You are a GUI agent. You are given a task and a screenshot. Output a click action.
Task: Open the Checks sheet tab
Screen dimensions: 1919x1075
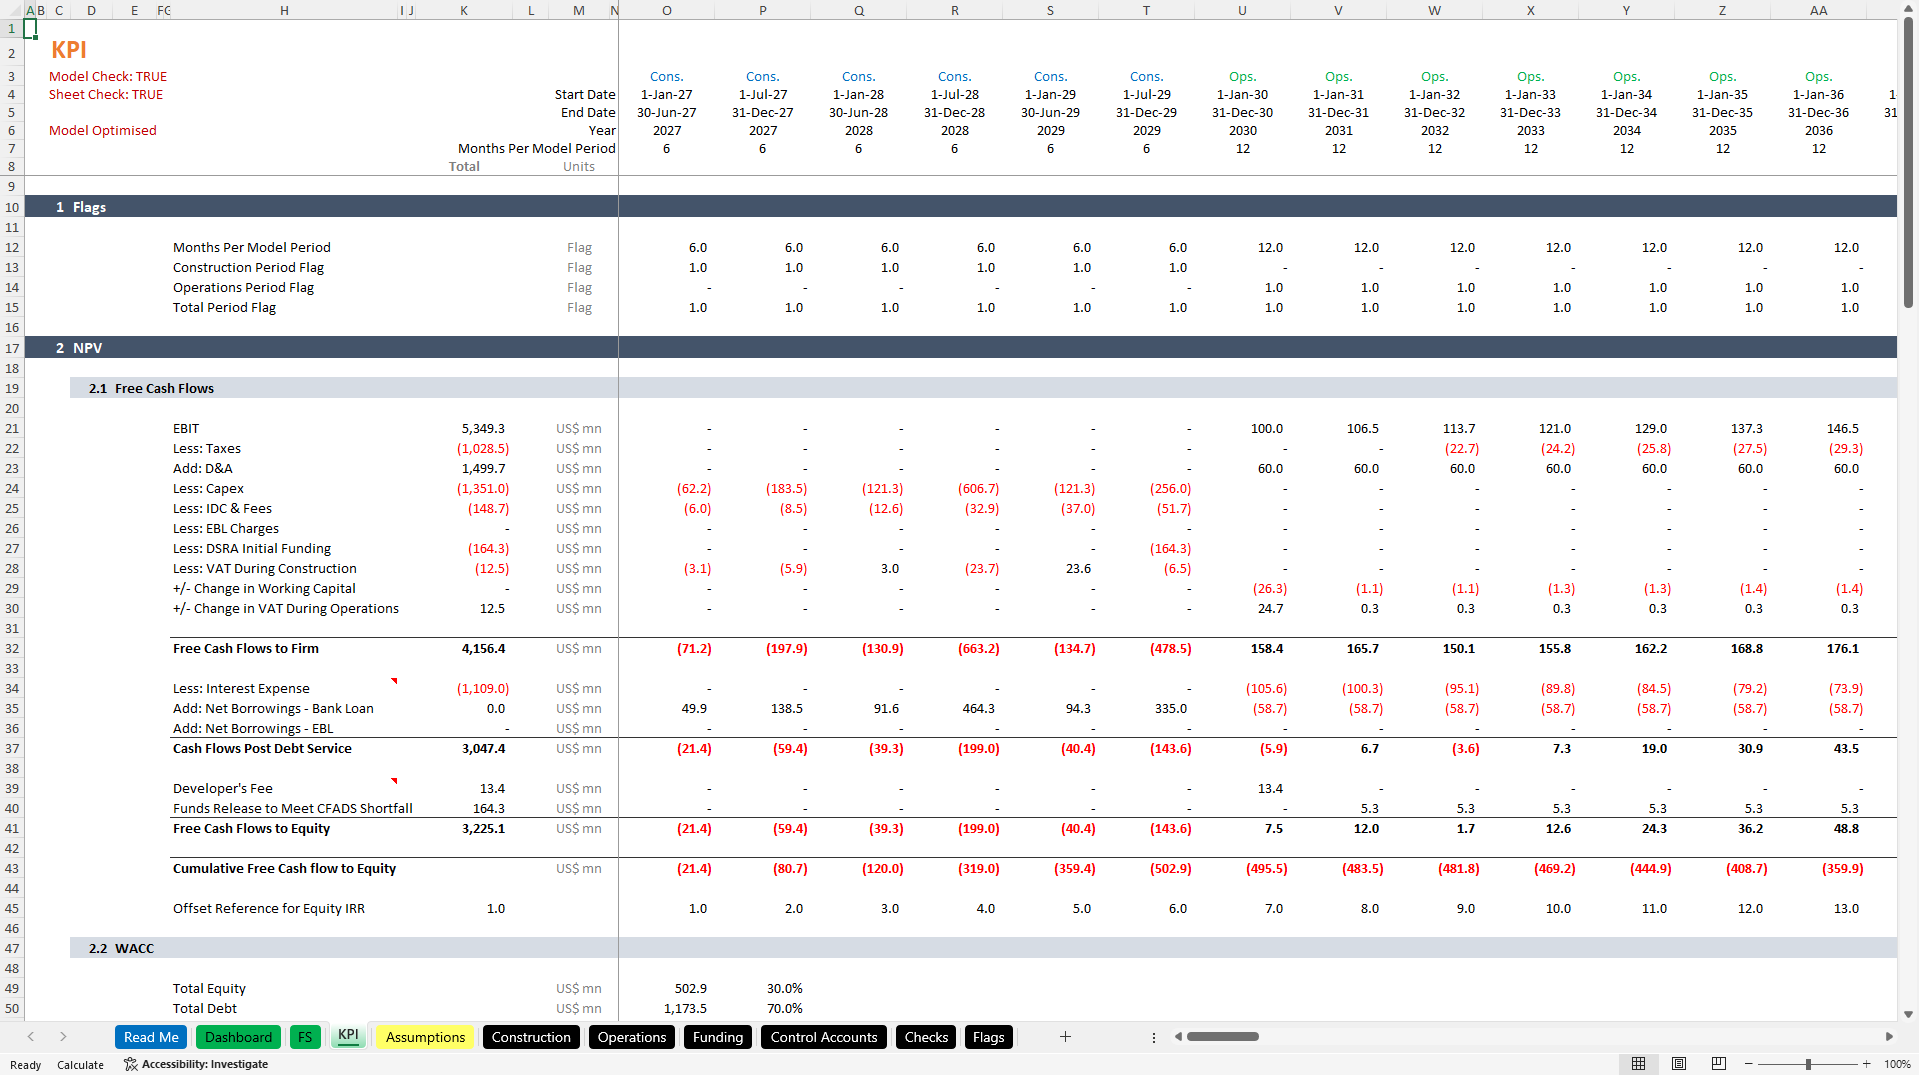[x=926, y=1037]
